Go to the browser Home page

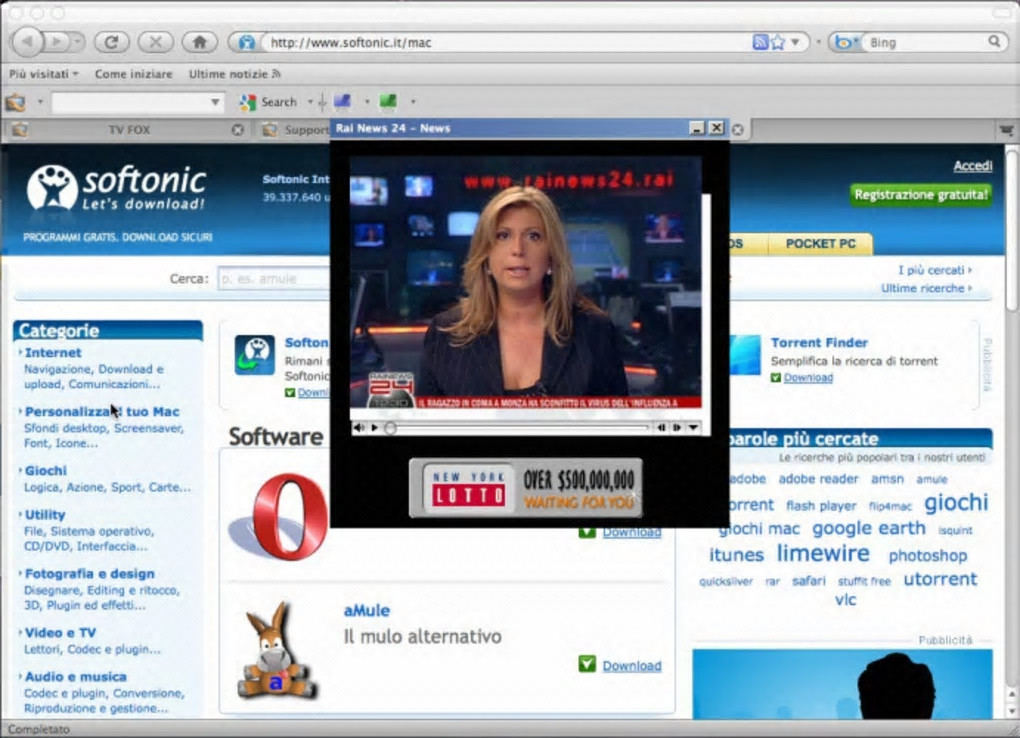click(x=200, y=42)
